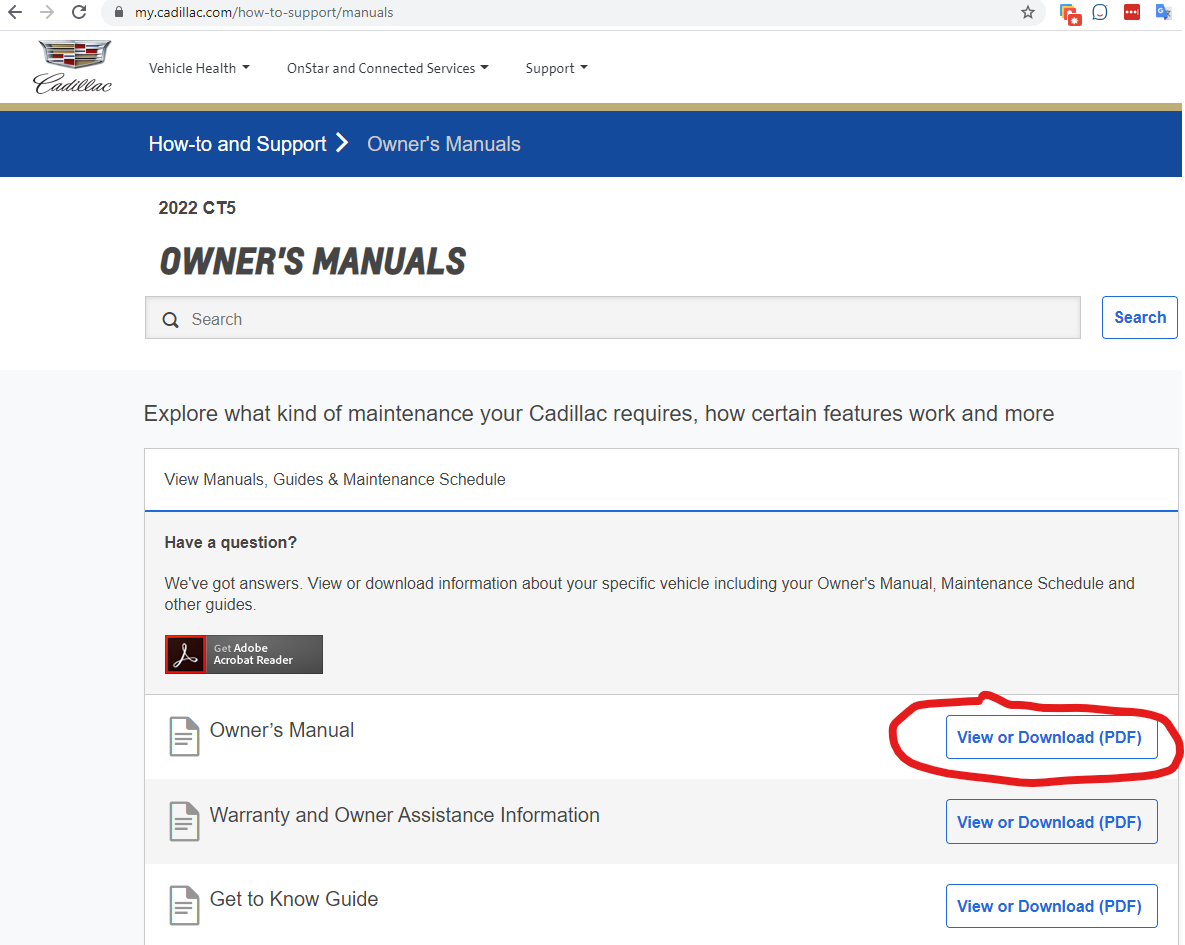Download the Warranty and Owner Assistance PDF
The width and height of the screenshot is (1185, 945).
(x=1050, y=822)
